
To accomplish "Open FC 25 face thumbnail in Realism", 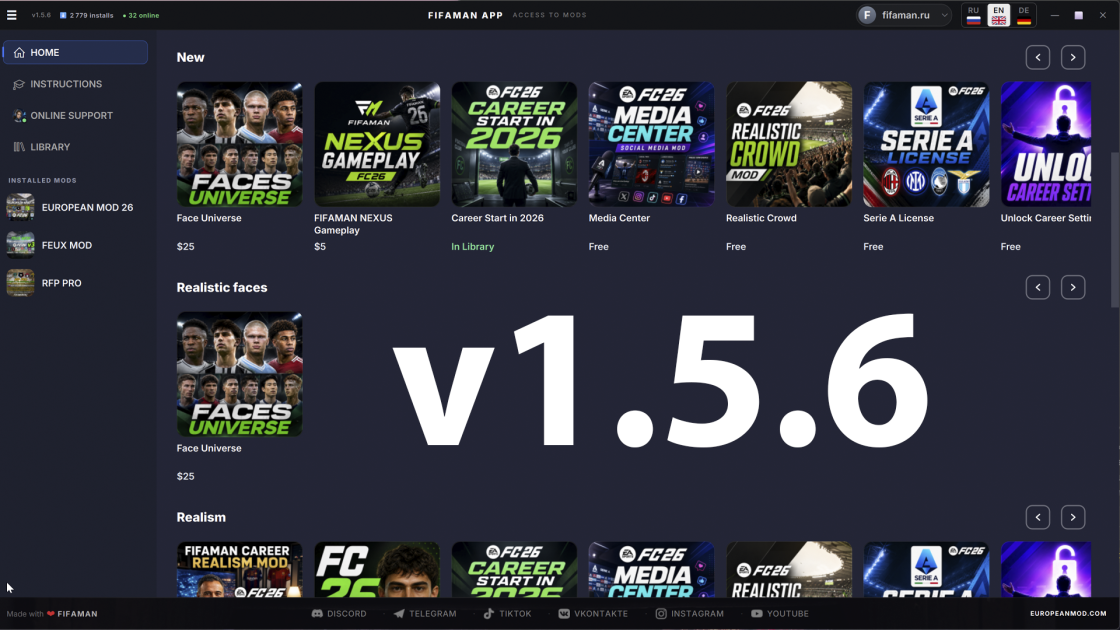I will 377,569.
